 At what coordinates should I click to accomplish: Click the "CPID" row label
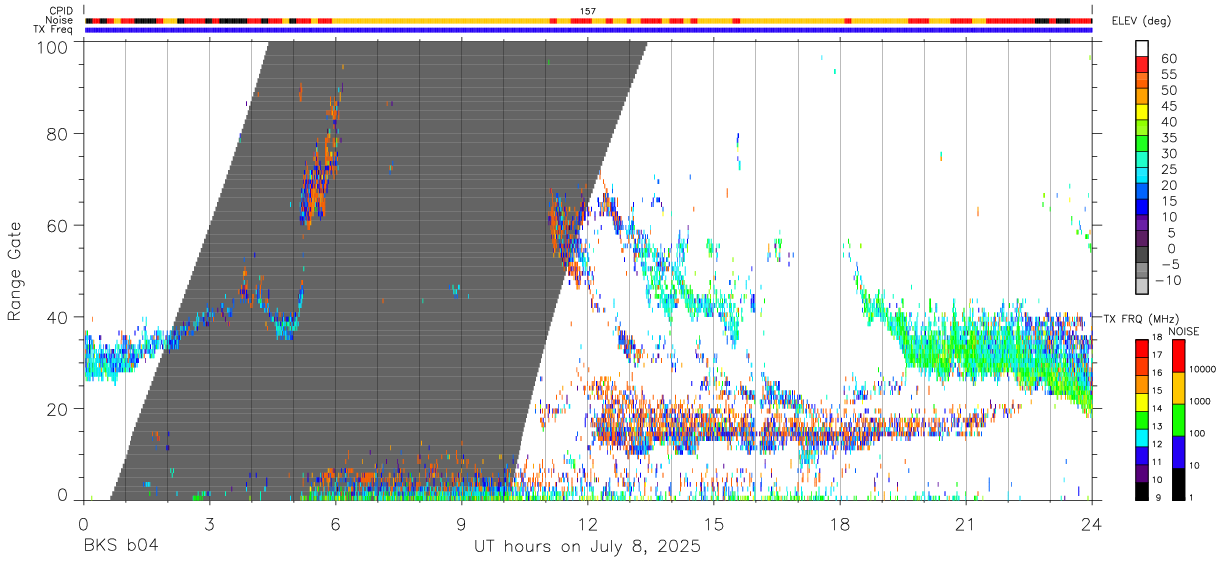(x=60, y=11)
